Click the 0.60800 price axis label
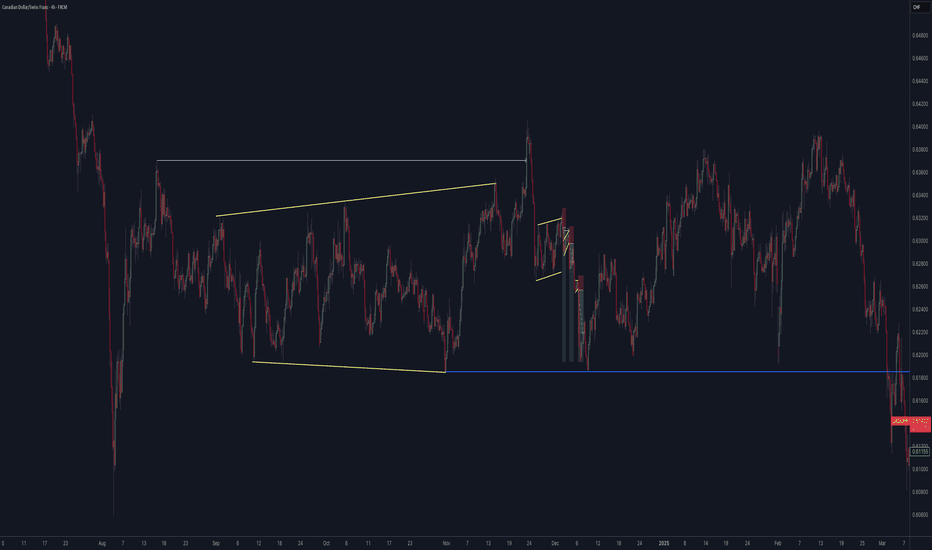932x550 pixels. point(920,492)
